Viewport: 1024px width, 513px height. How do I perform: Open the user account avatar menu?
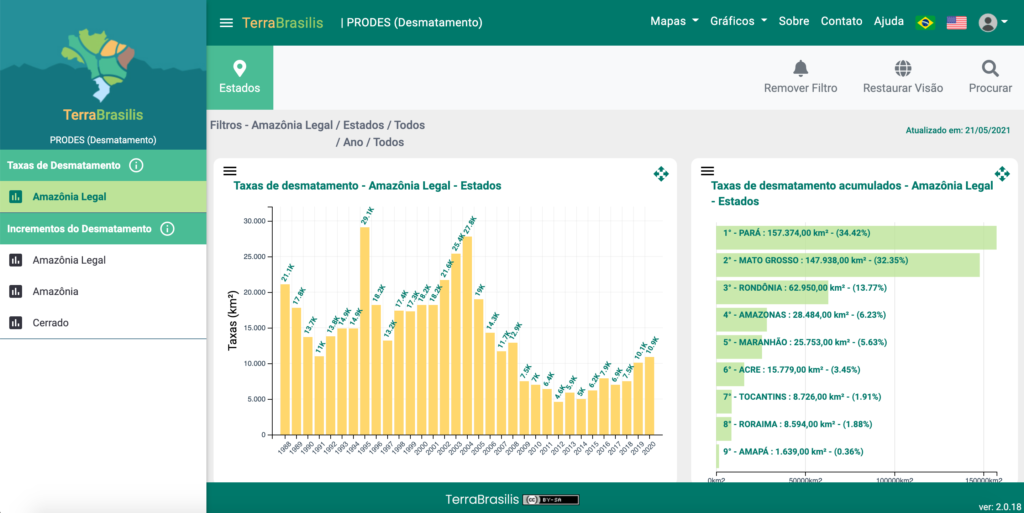993,23
